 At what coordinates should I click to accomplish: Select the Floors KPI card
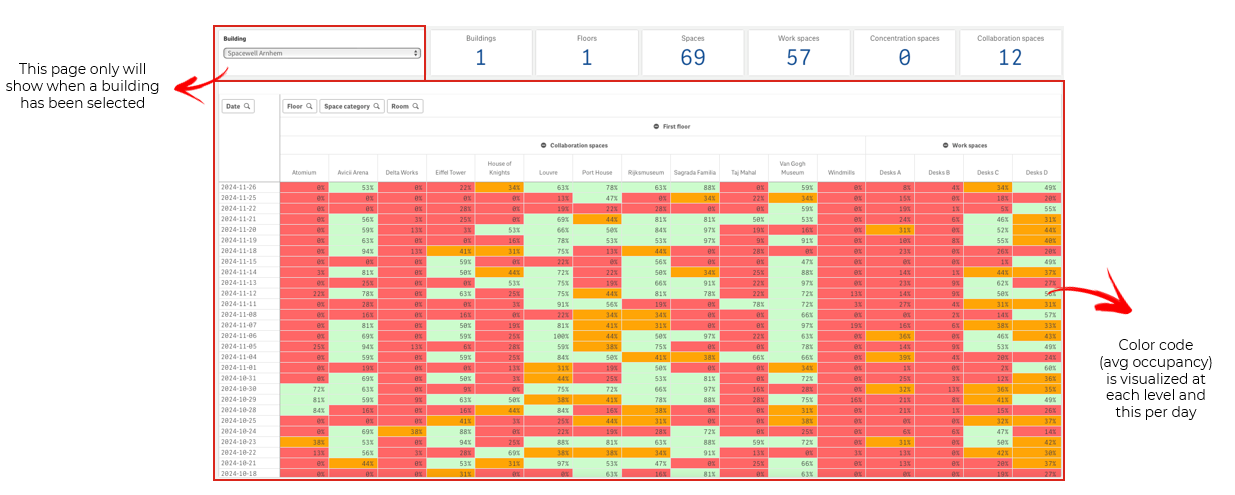[x=587, y=51]
